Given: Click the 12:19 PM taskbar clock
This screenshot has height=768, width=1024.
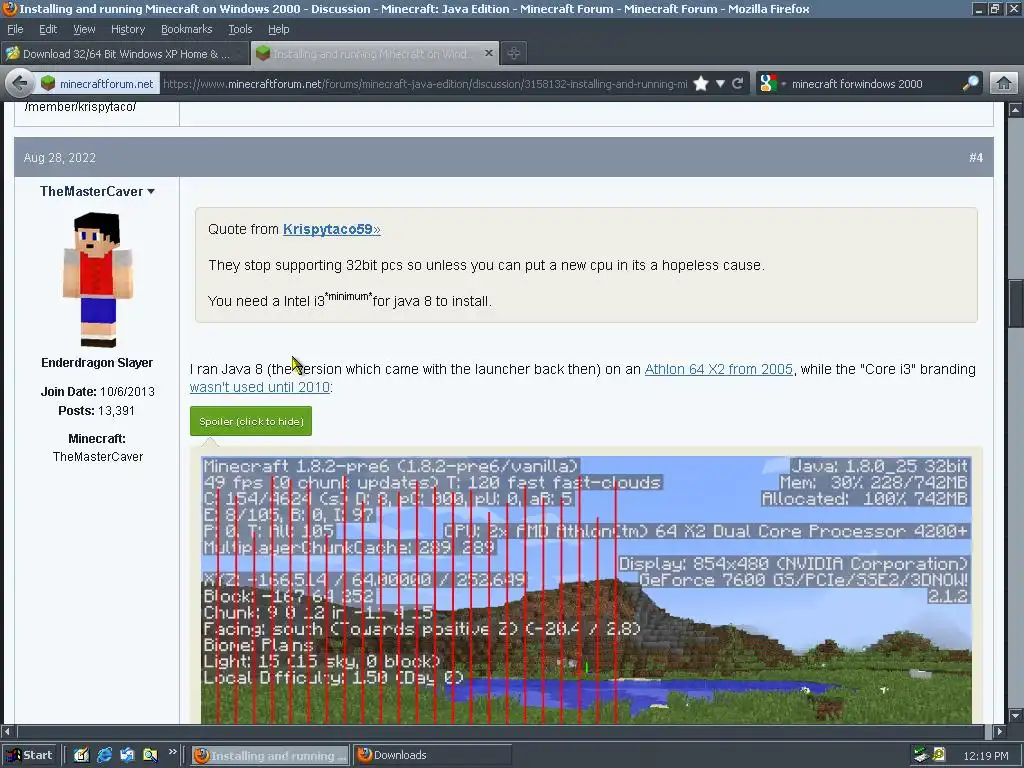Looking at the screenshot, I should [x=985, y=756].
